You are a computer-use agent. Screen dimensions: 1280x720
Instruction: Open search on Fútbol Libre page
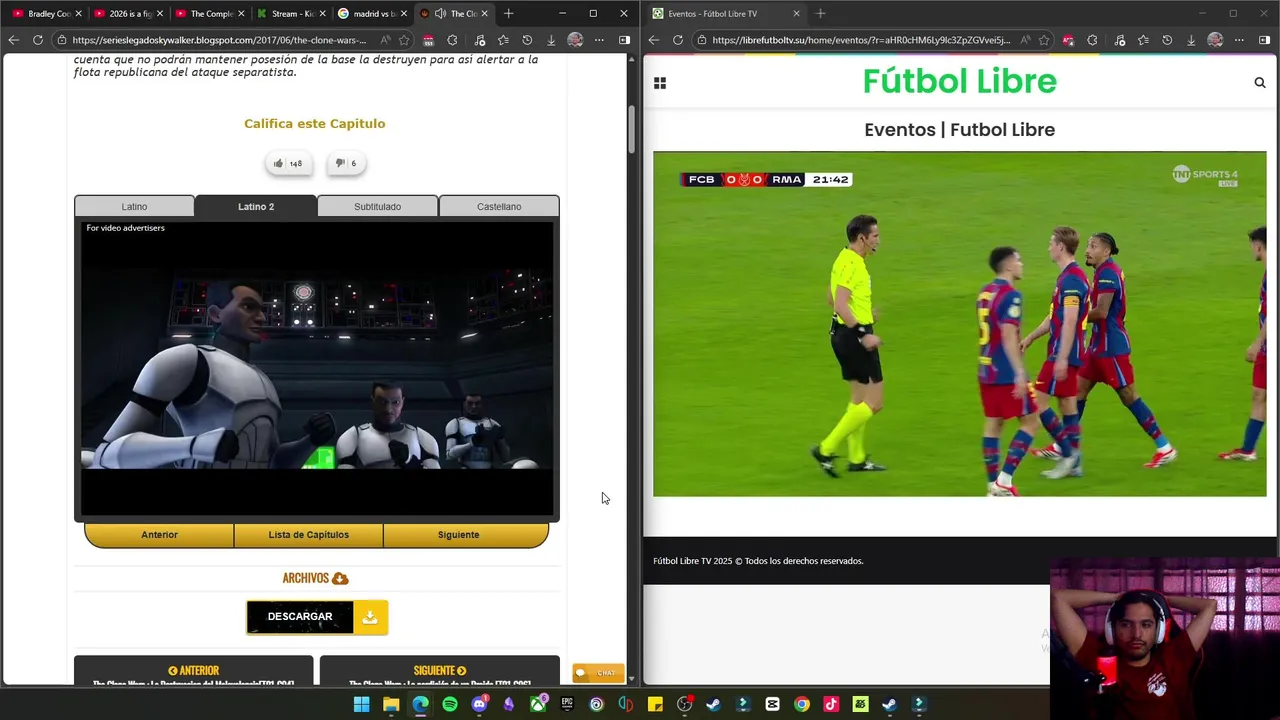1260,83
